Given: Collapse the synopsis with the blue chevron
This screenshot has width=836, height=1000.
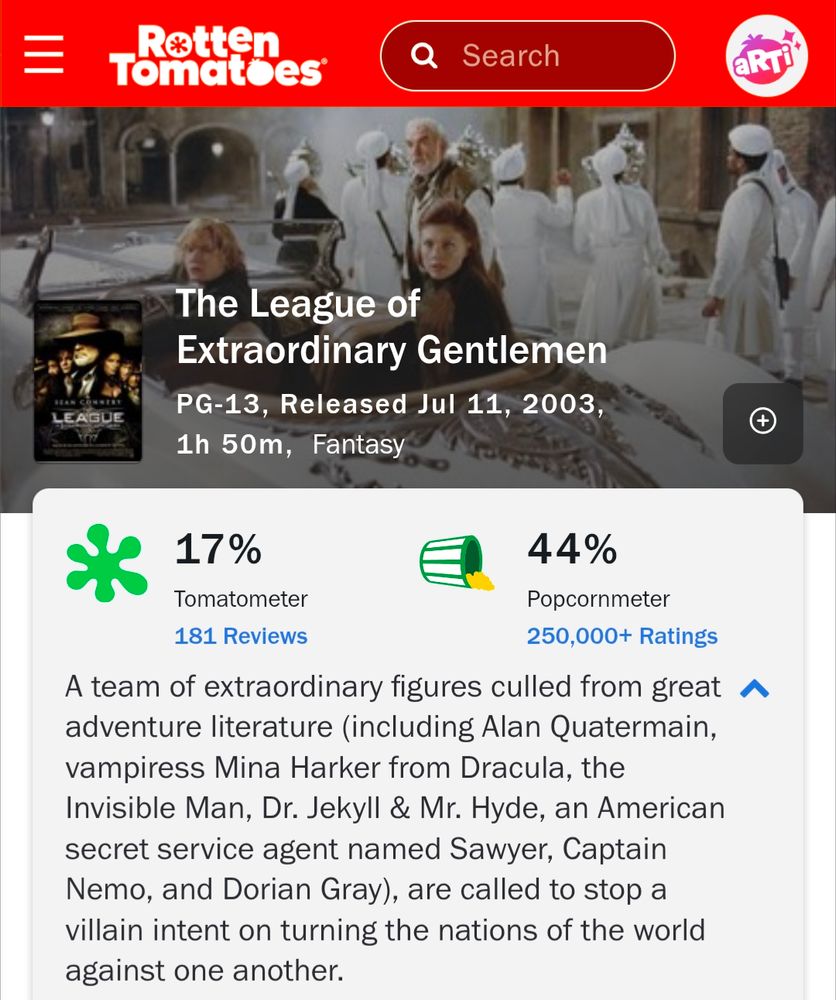Looking at the screenshot, I should click(754, 689).
